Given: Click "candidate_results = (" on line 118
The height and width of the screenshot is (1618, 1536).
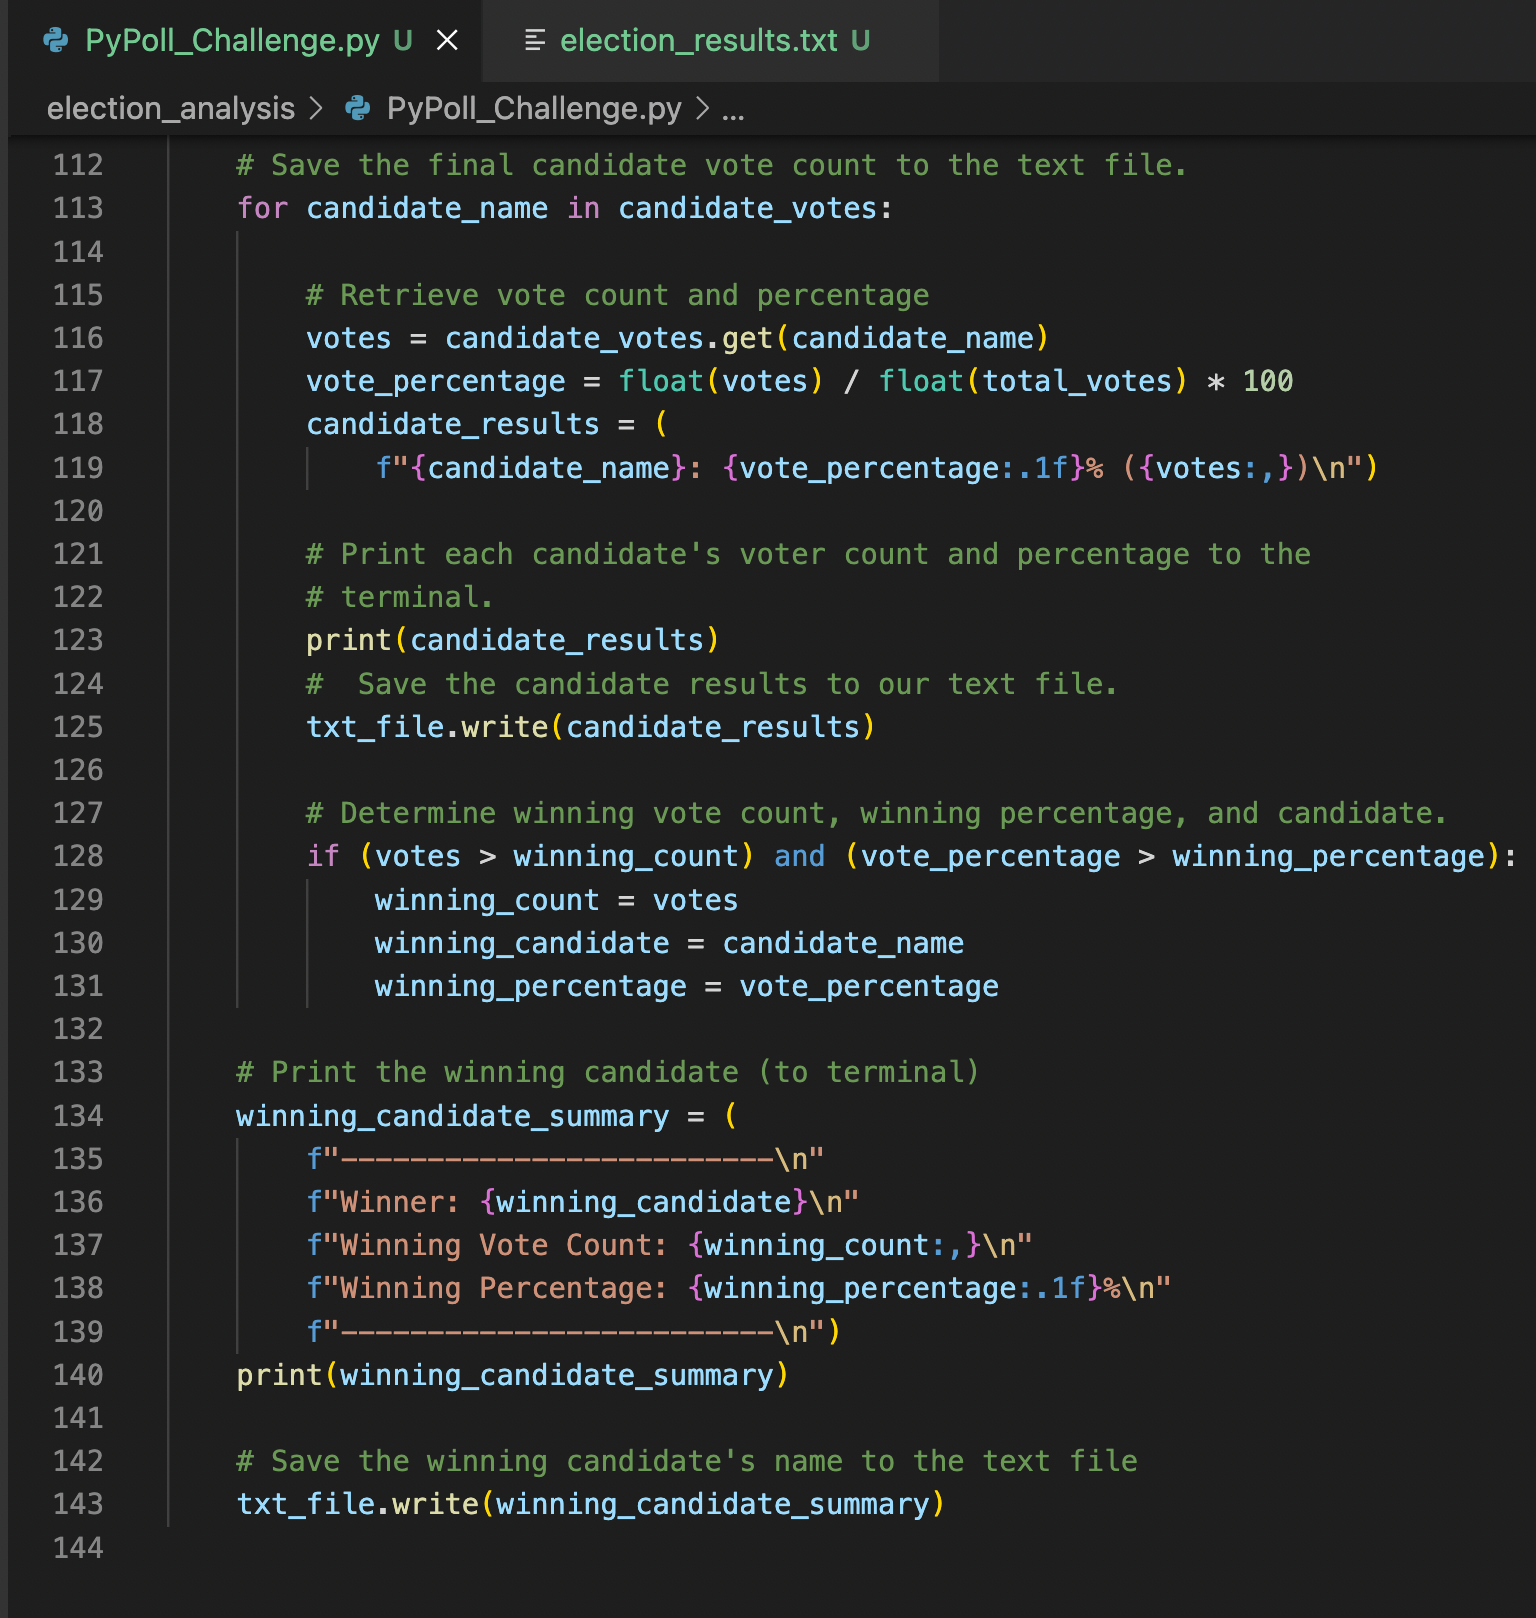Looking at the screenshot, I should [x=486, y=424].
